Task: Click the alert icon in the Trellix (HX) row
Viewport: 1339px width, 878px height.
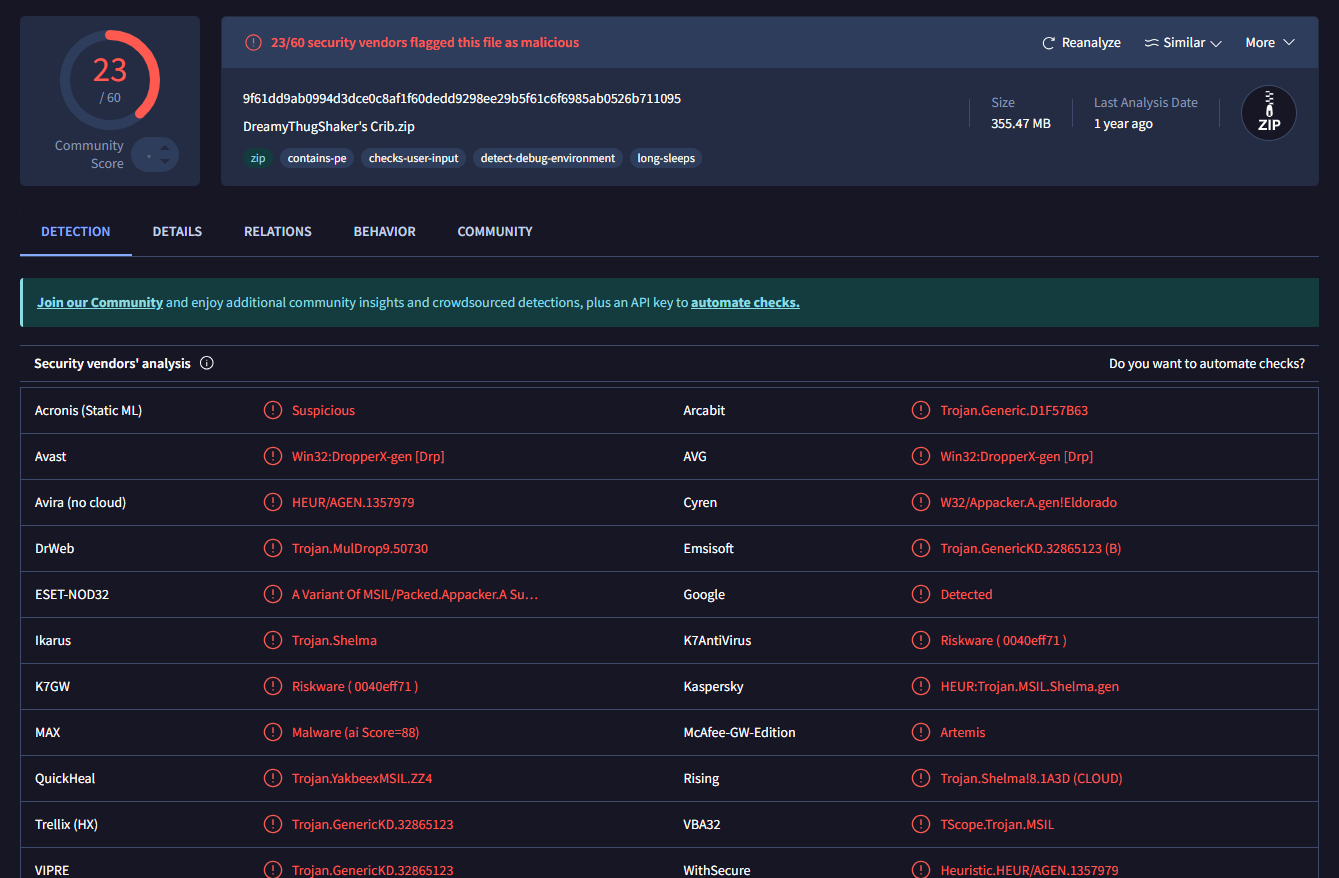Action: click(x=272, y=824)
